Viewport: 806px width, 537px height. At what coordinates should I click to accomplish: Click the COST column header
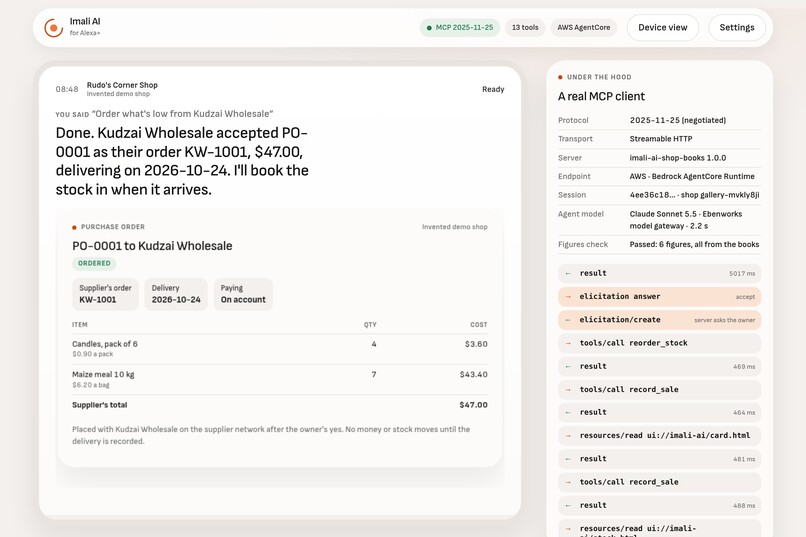tap(479, 325)
